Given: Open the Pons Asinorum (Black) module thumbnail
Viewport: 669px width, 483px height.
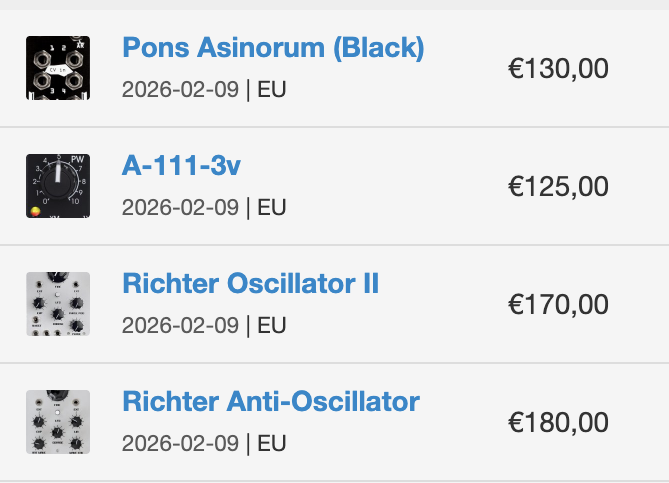Looking at the screenshot, I should [x=58, y=68].
